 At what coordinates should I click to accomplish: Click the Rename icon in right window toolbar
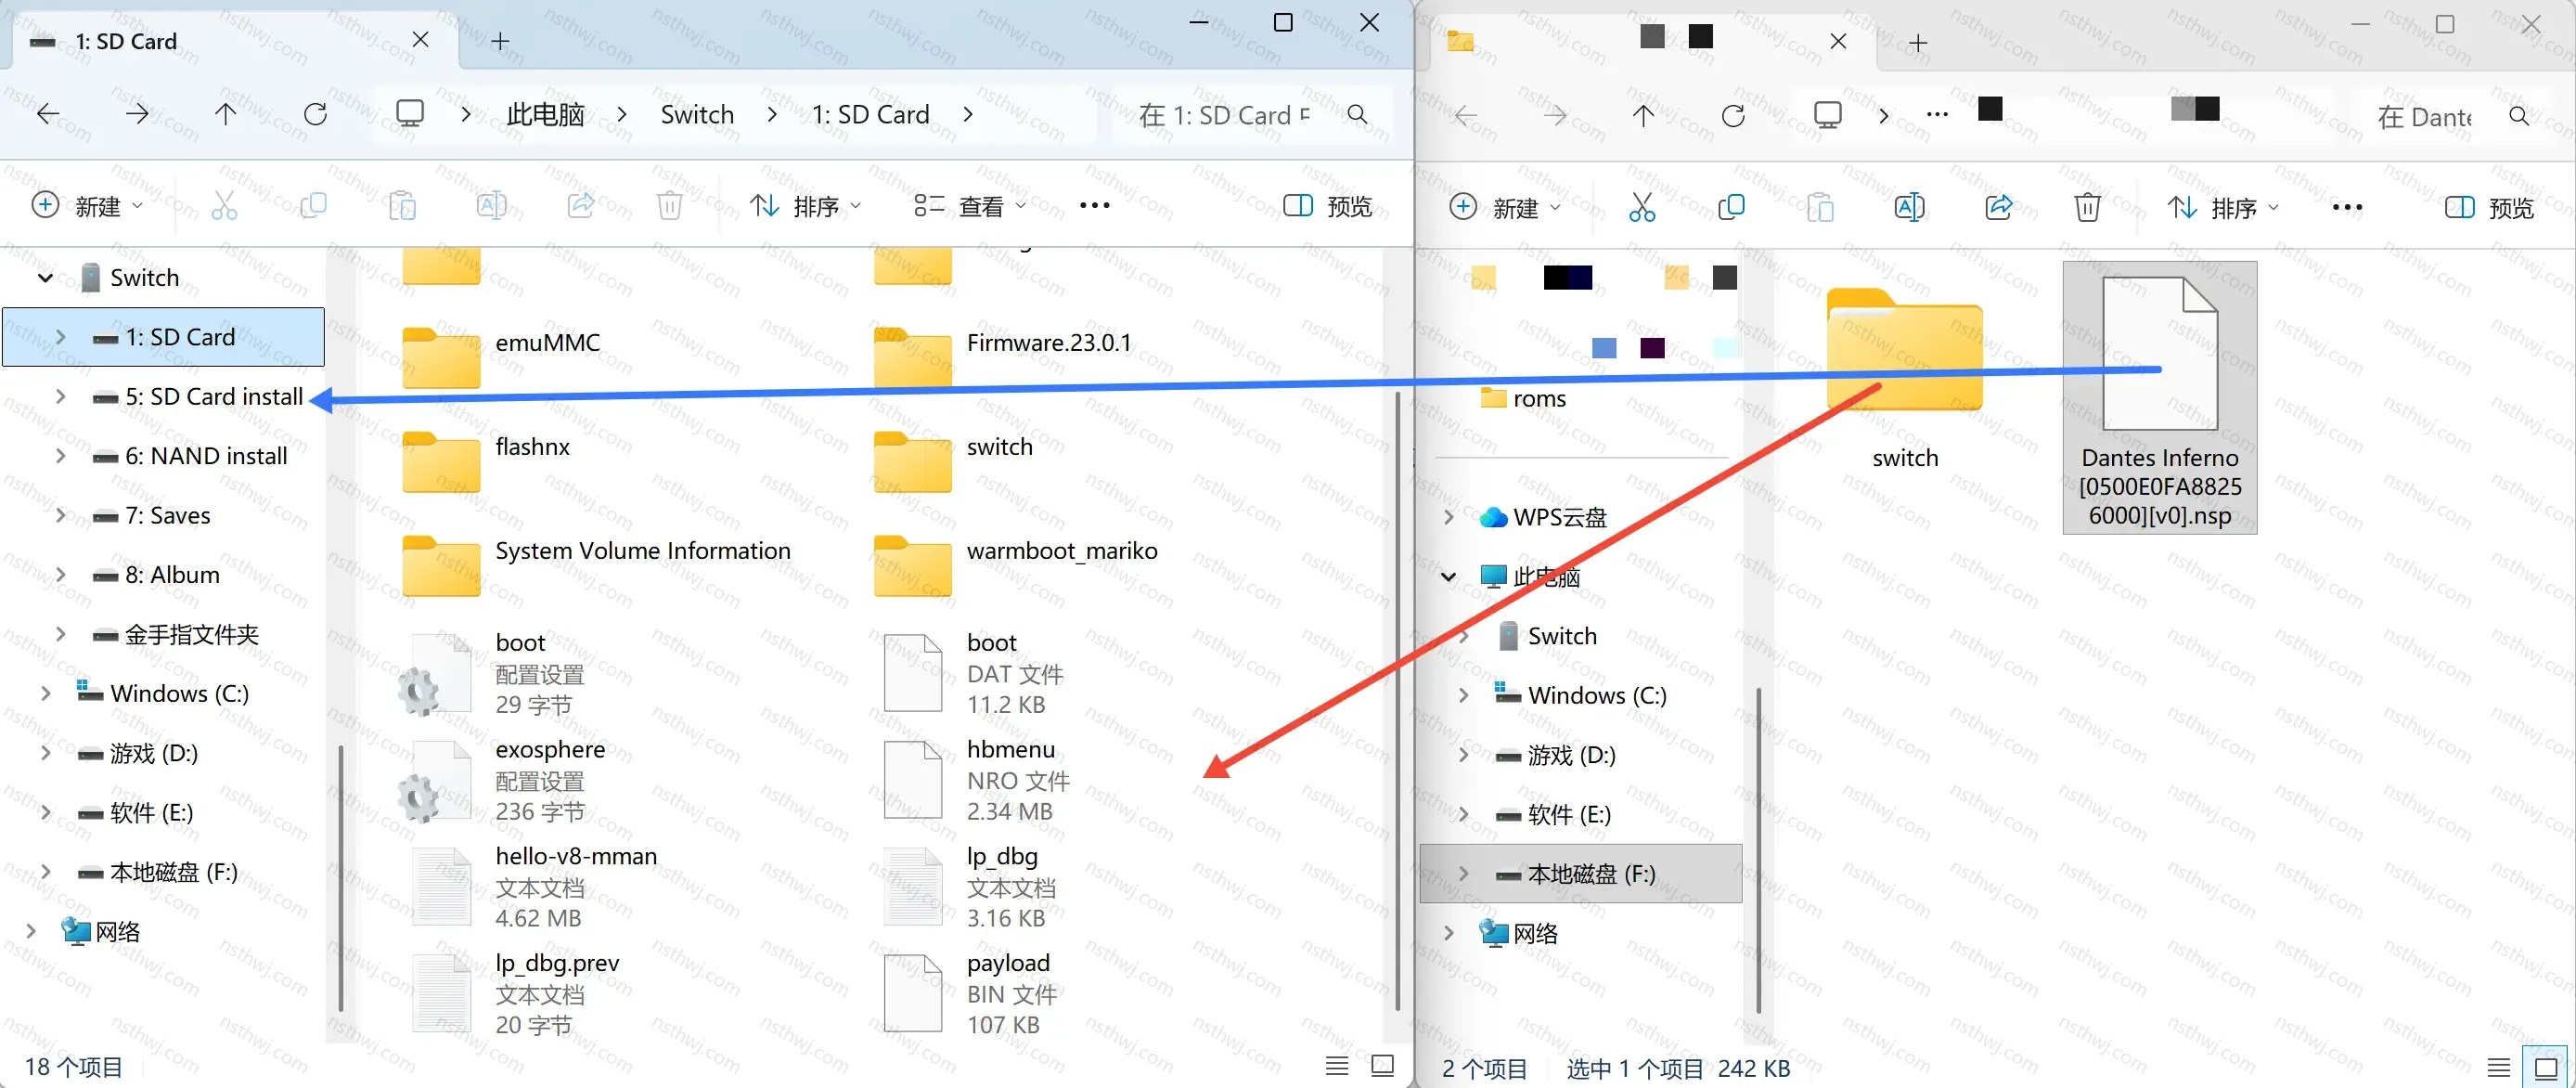pos(1909,207)
